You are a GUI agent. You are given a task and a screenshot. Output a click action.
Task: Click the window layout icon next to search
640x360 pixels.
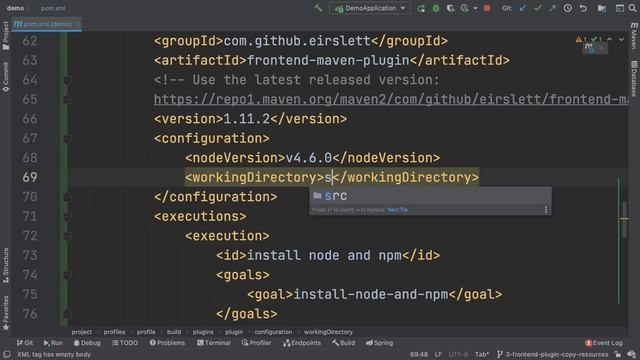pyautogui.click(x=620, y=8)
